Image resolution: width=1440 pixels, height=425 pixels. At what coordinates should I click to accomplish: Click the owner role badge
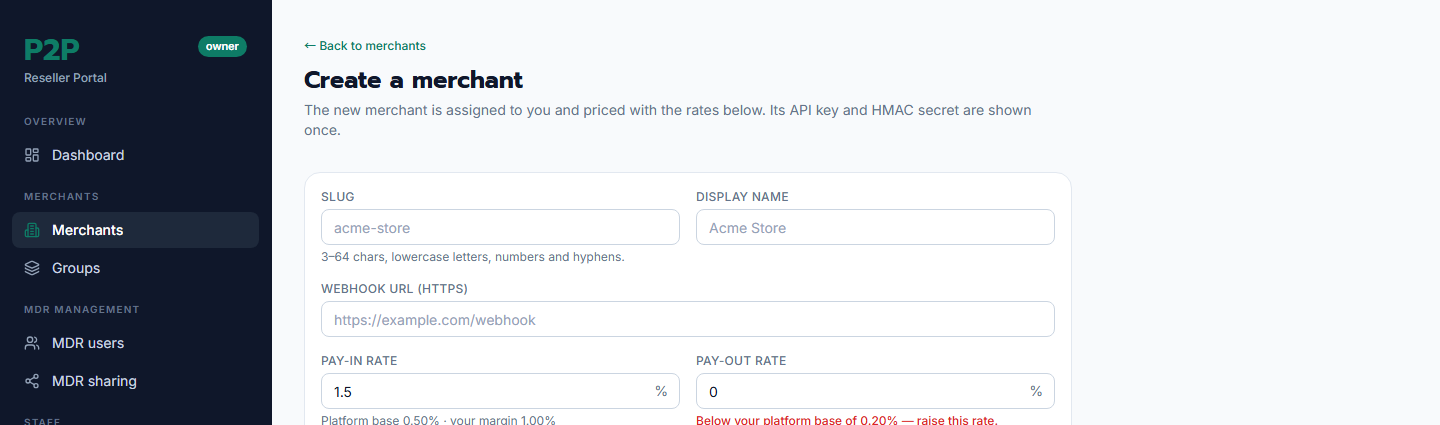(x=222, y=46)
